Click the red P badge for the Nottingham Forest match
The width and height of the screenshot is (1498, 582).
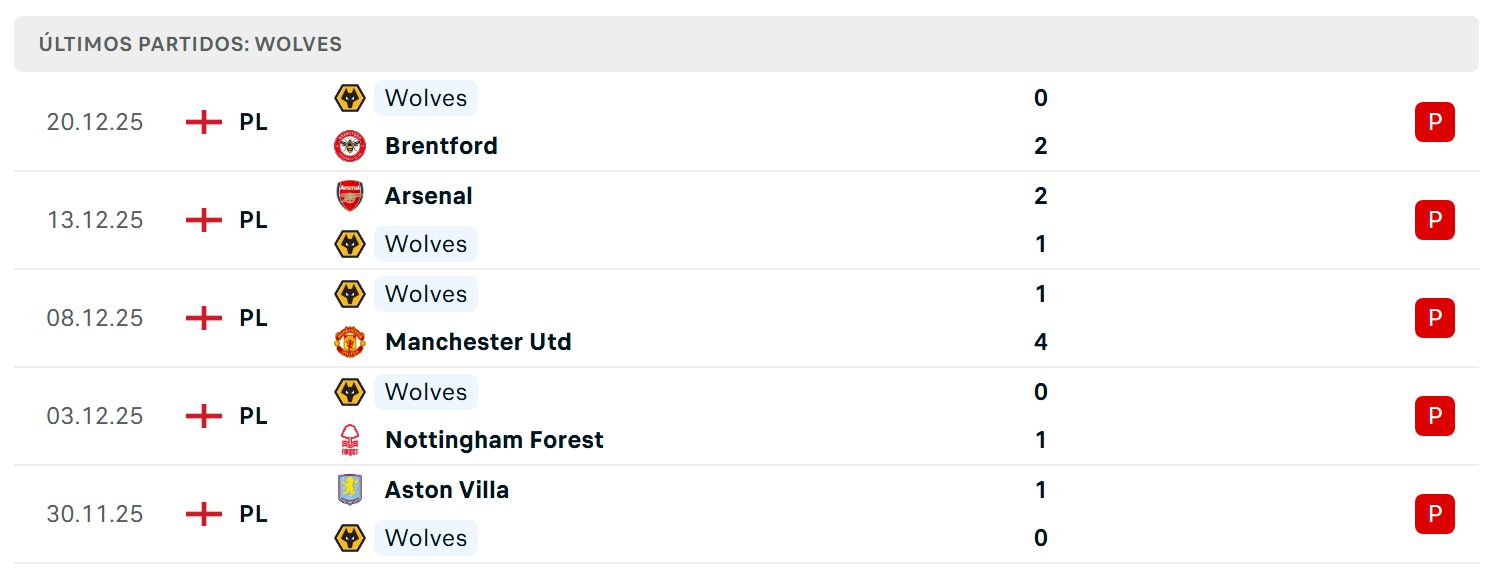coord(1435,416)
